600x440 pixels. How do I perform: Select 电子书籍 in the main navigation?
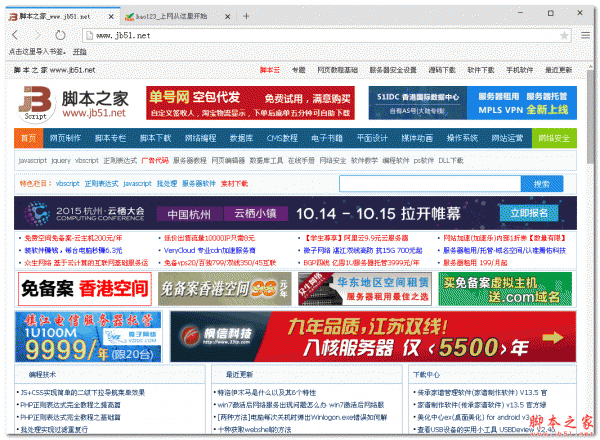[x=327, y=138]
